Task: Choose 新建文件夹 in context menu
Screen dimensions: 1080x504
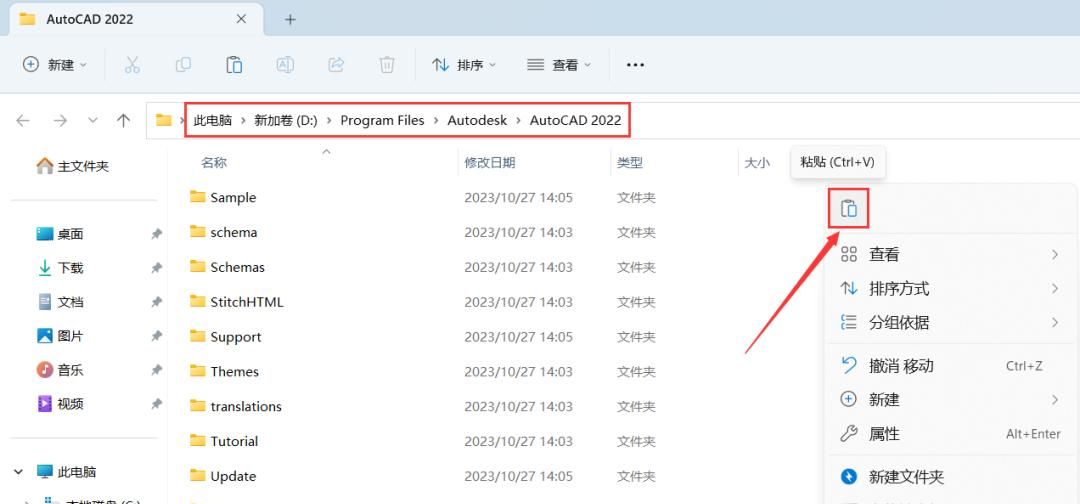Action: (x=953, y=476)
